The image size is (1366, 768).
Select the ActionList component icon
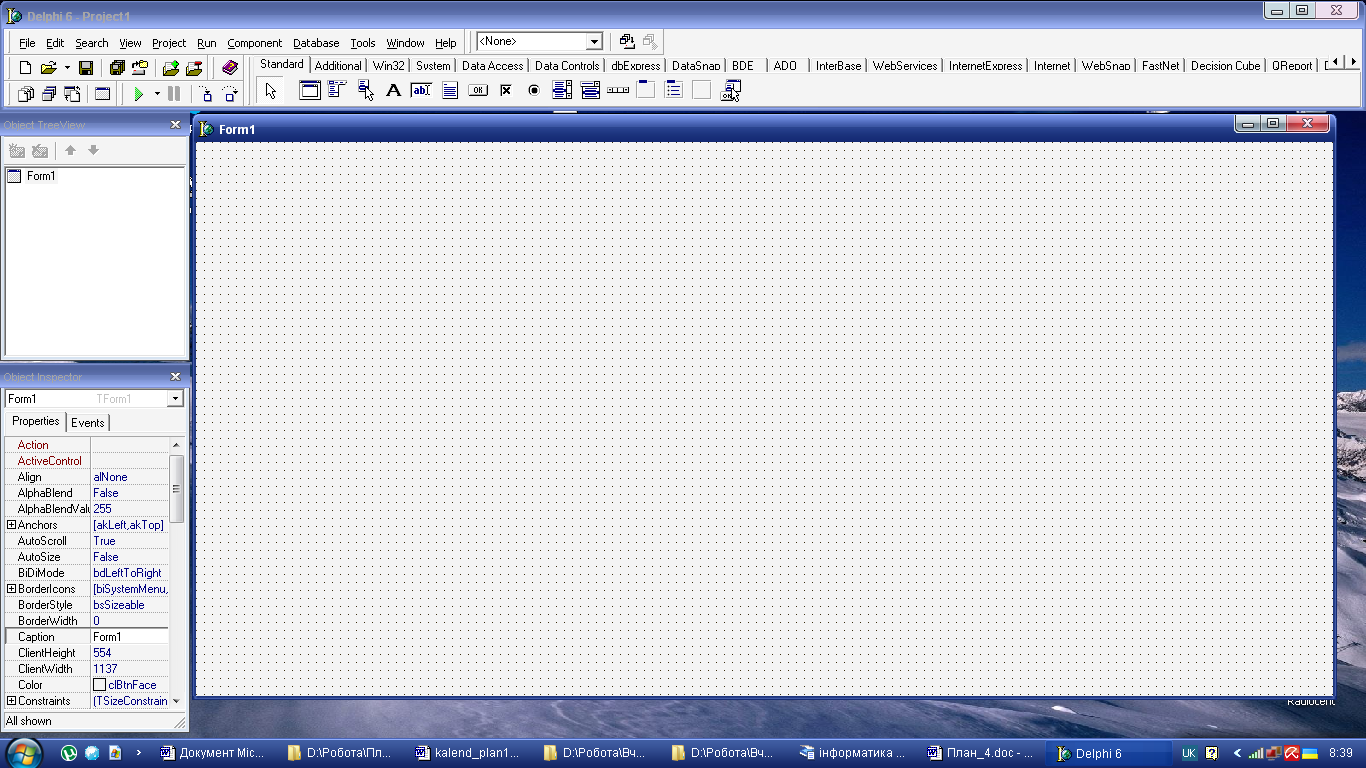pos(730,91)
